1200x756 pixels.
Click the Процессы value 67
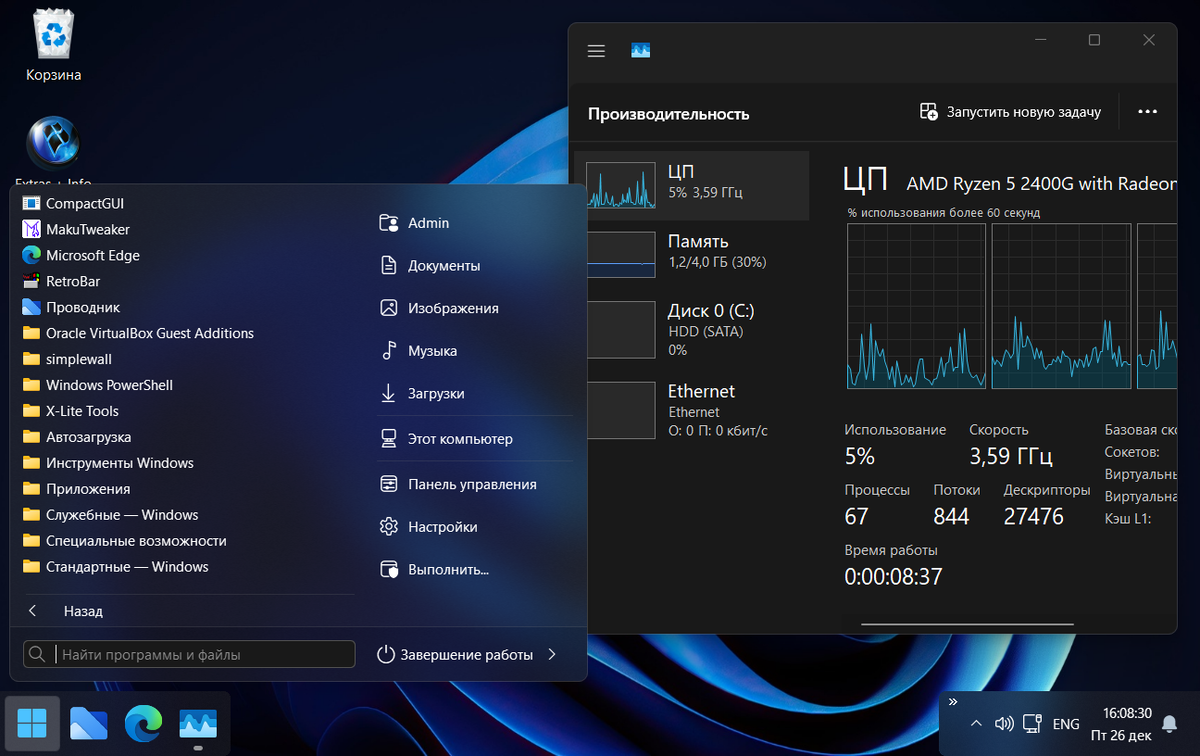point(856,516)
